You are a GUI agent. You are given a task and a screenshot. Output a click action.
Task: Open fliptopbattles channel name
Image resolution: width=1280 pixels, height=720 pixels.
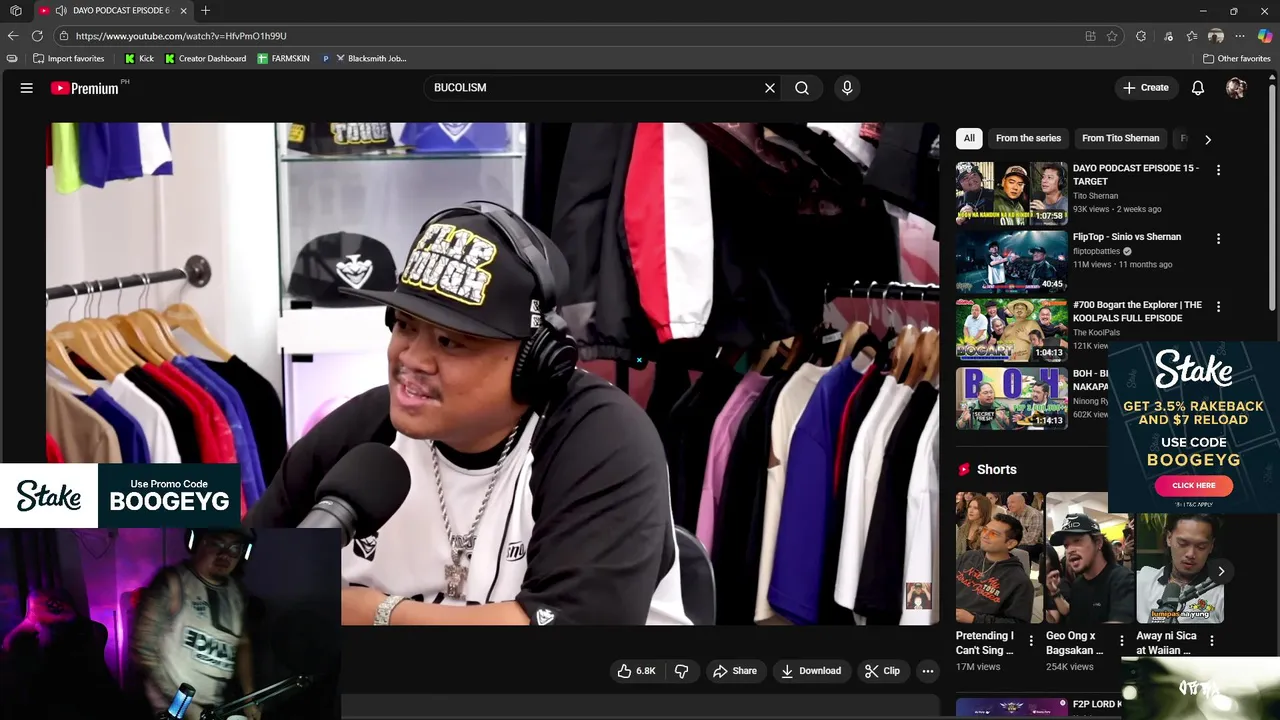(1097, 251)
